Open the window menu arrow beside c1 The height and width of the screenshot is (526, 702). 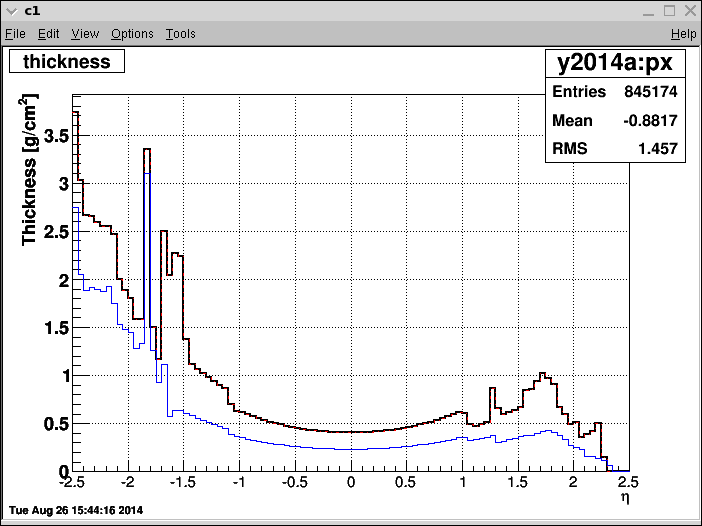(12, 11)
